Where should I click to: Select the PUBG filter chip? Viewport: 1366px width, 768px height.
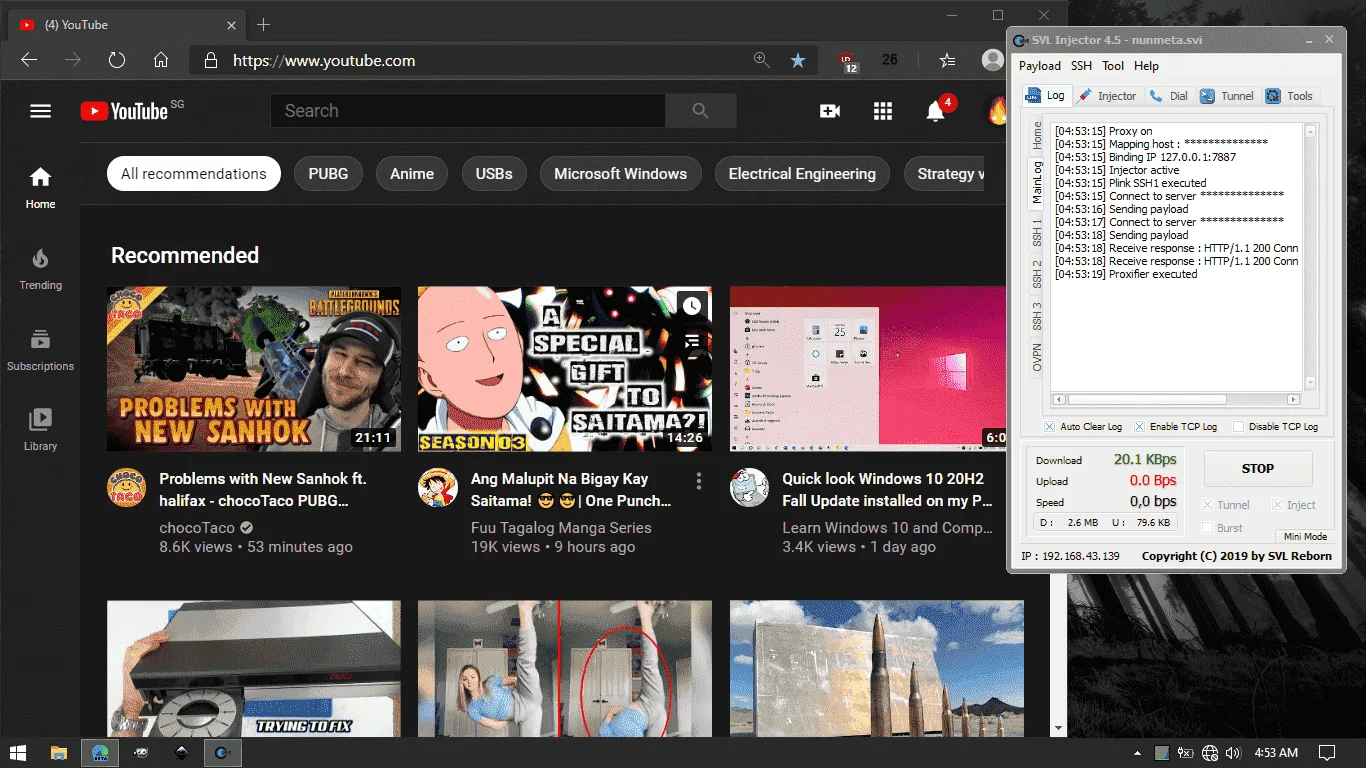pos(328,174)
